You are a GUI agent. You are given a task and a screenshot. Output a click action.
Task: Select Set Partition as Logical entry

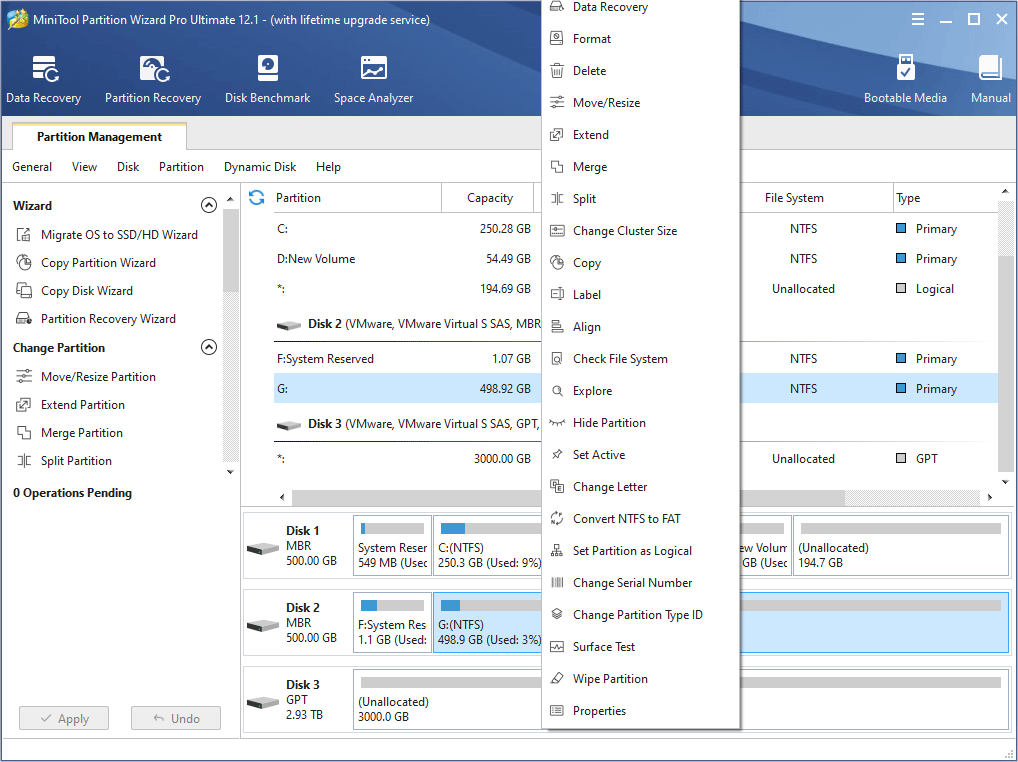[640, 550]
